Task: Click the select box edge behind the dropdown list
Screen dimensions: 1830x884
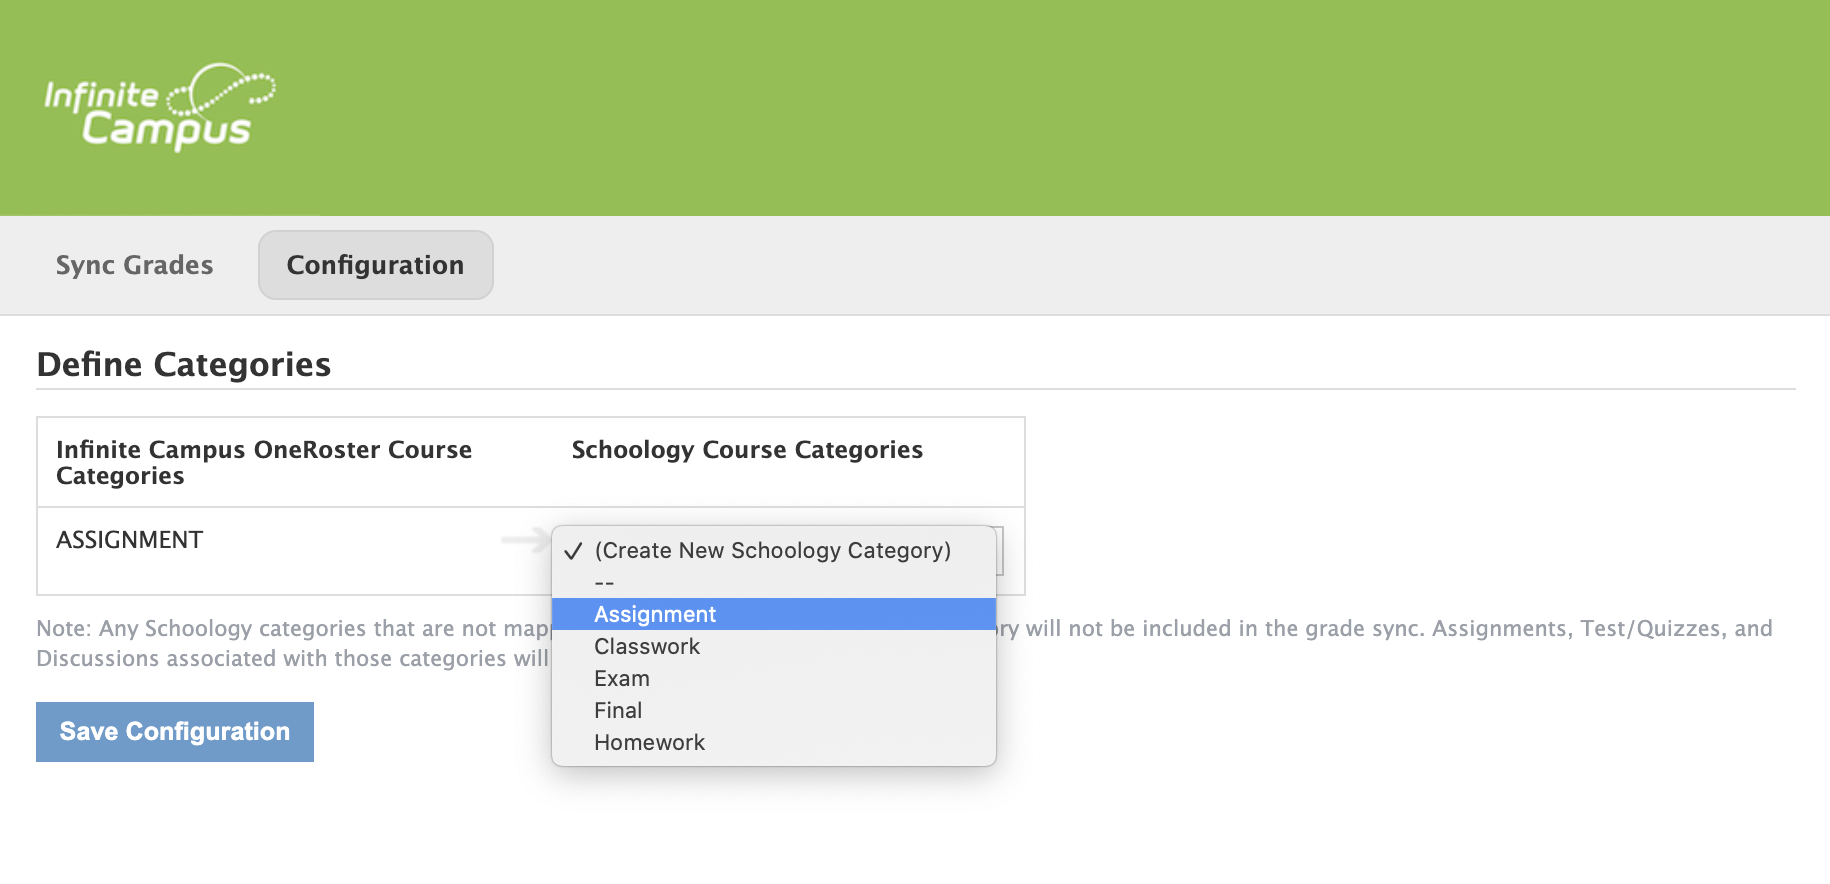Action: tap(1000, 550)
